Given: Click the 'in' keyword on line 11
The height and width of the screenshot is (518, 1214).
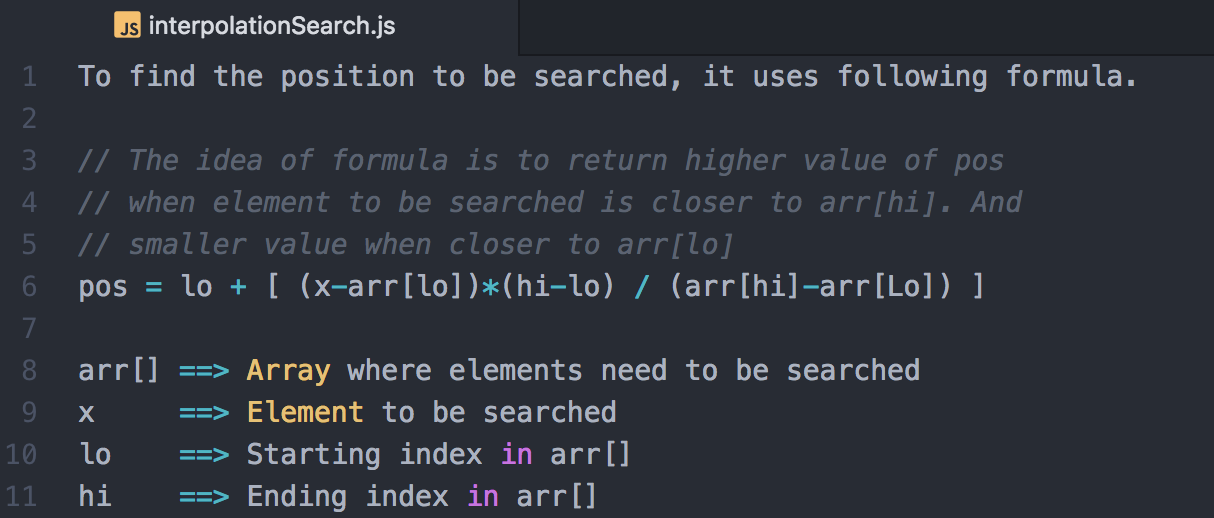Looking at the screenshot, I should (x=482, y=497).
